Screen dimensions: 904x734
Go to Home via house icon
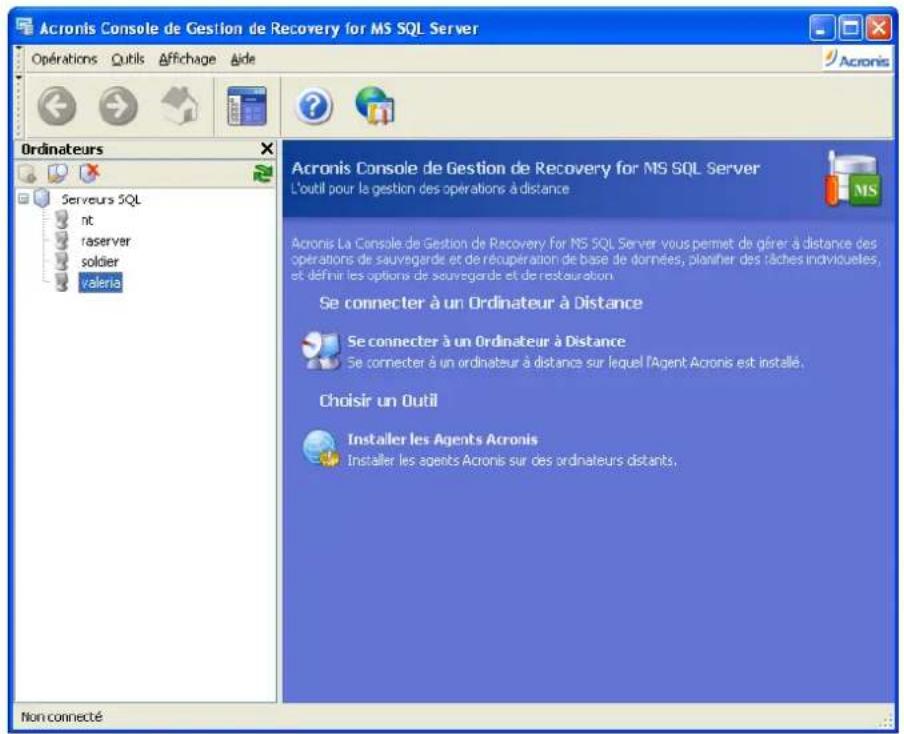point(179,106)
